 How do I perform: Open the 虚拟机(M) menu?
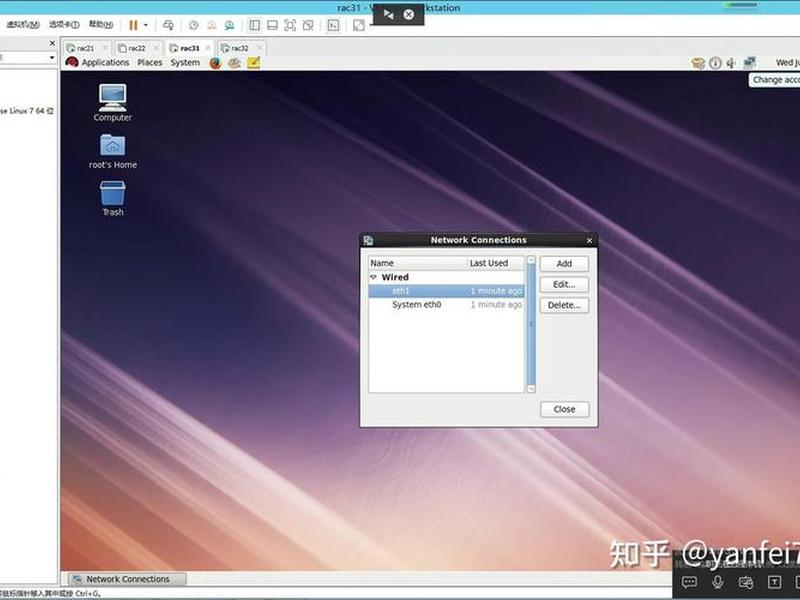[x=23, y=24]
